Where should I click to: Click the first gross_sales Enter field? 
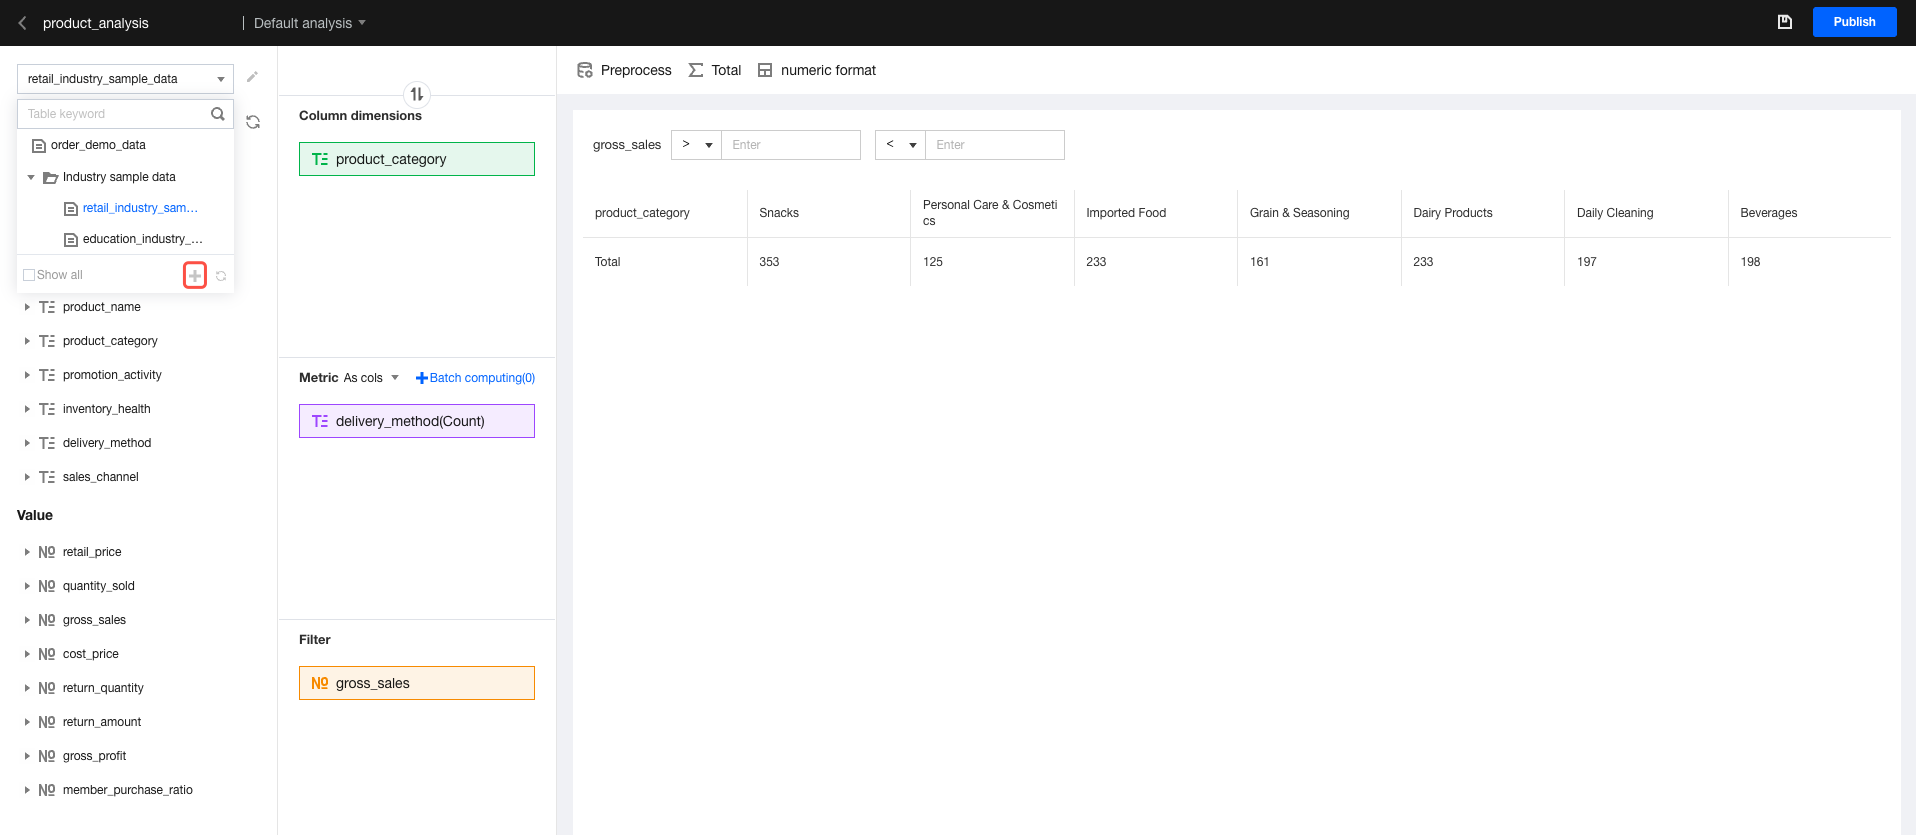click(790, 145)
